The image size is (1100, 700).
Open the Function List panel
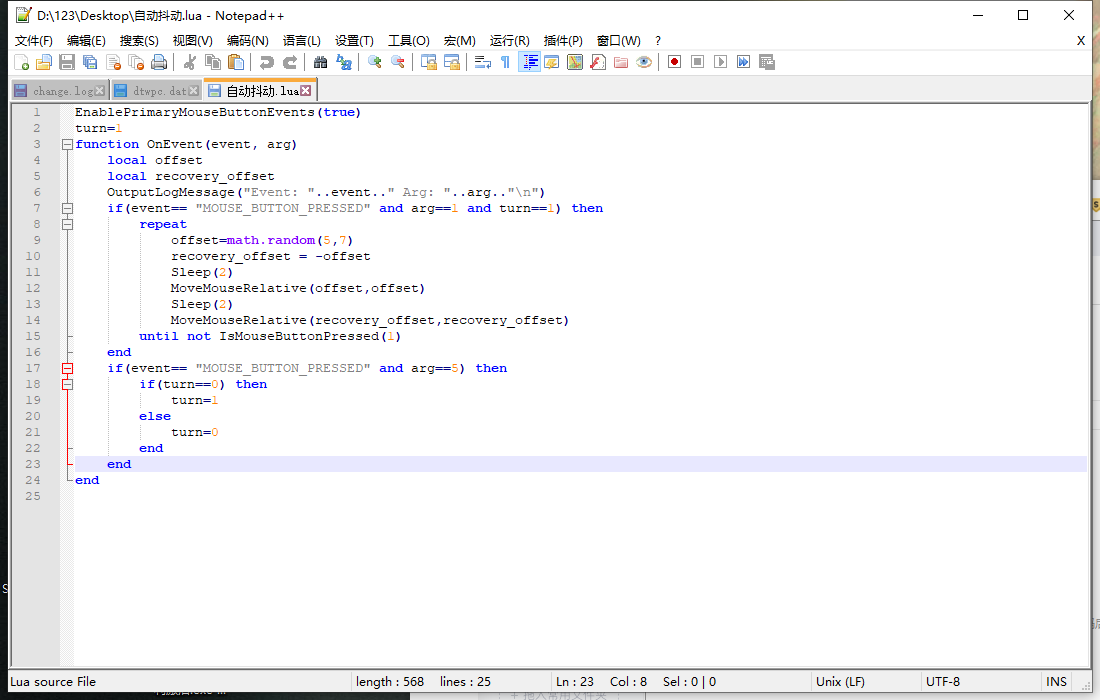coord(598,62)
